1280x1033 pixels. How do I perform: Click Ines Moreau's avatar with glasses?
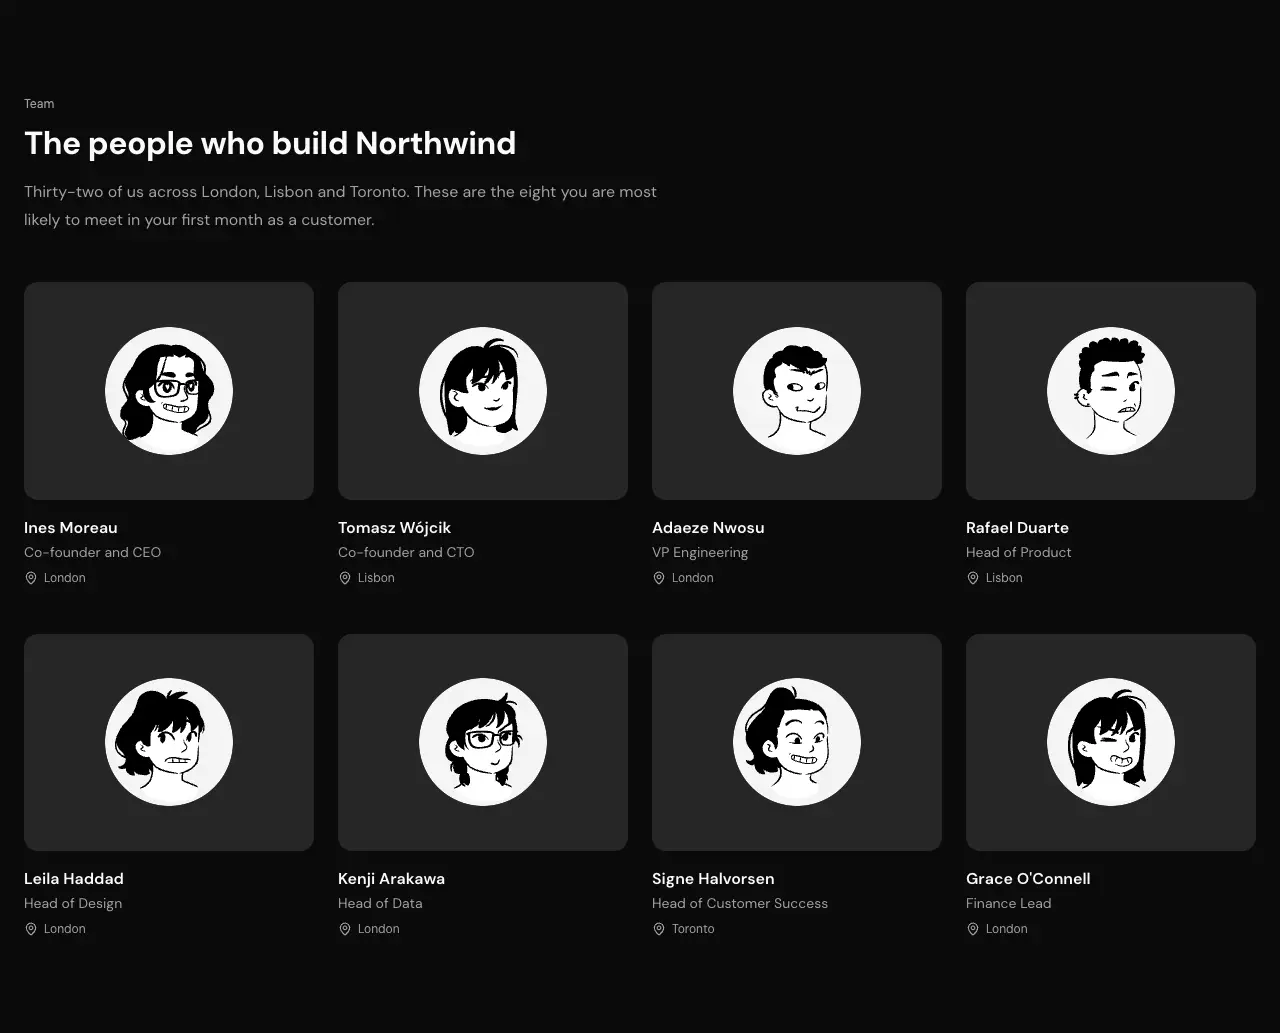pos(169,391)
